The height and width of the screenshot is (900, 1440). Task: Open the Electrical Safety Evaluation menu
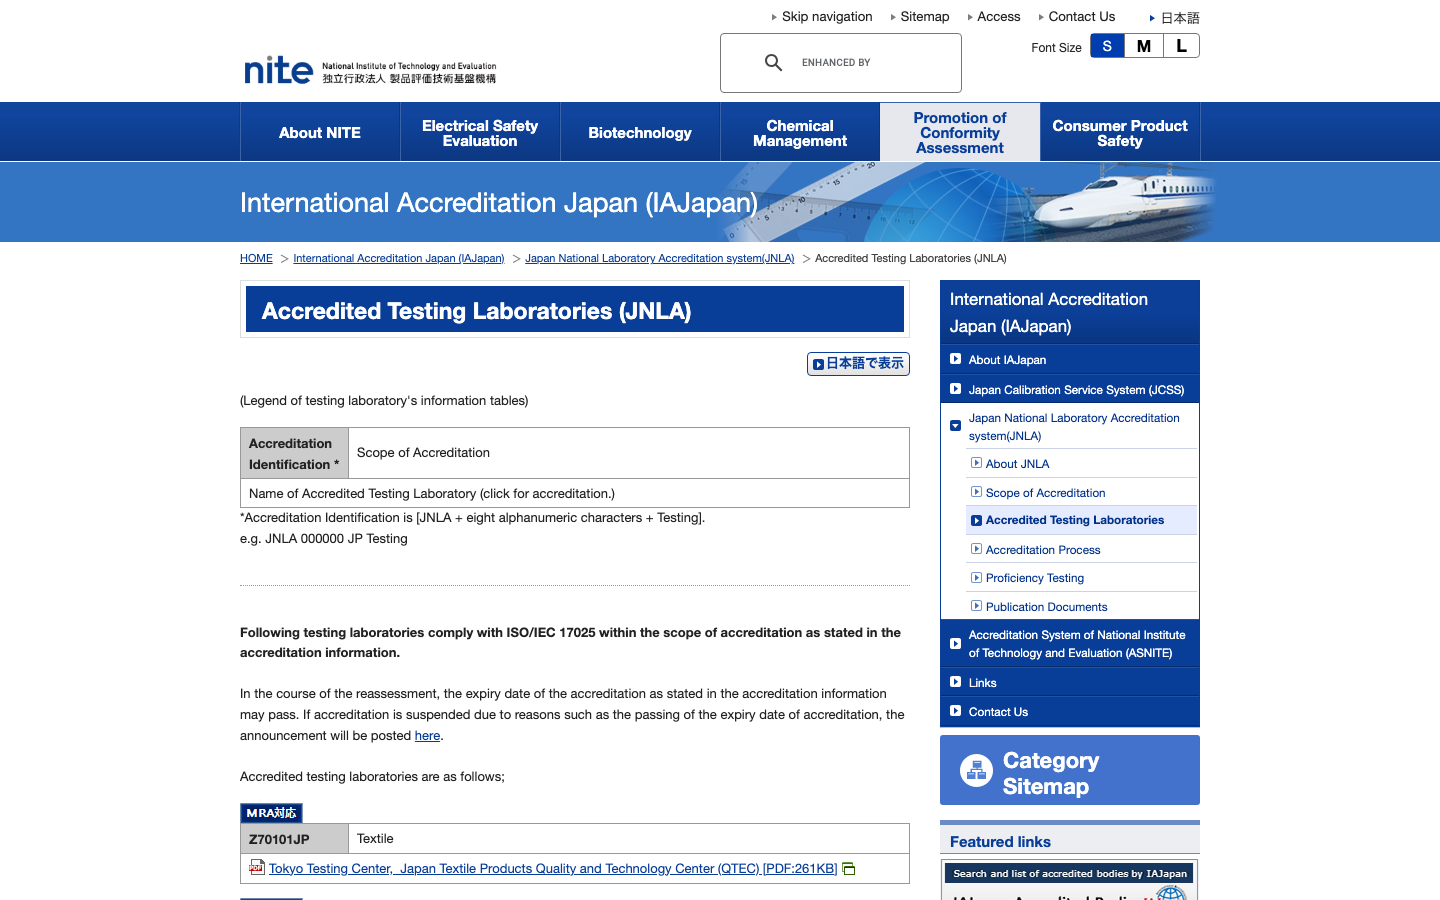click(480, 132)
